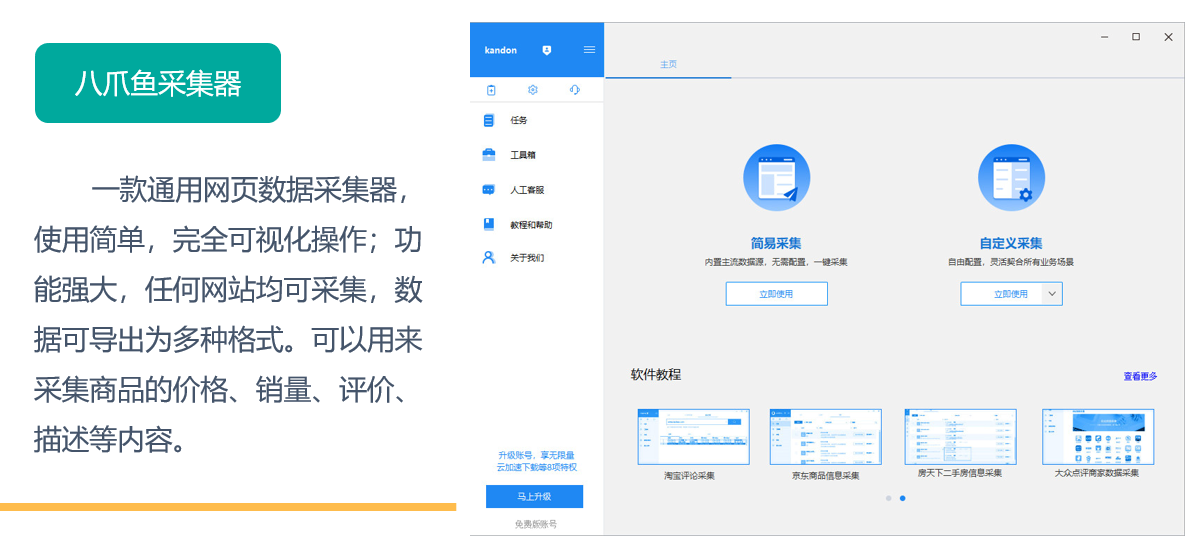This screenshot has width=1190, height=544.
Task: Close the Octoparse window
Action: point(1168,36)
